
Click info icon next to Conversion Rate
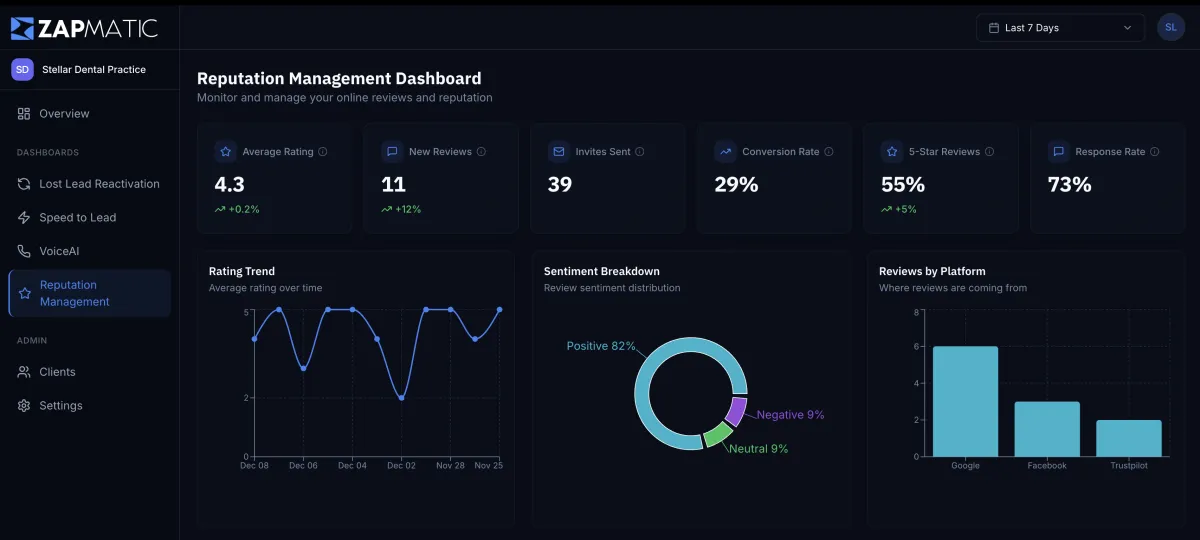pos(829,152)
